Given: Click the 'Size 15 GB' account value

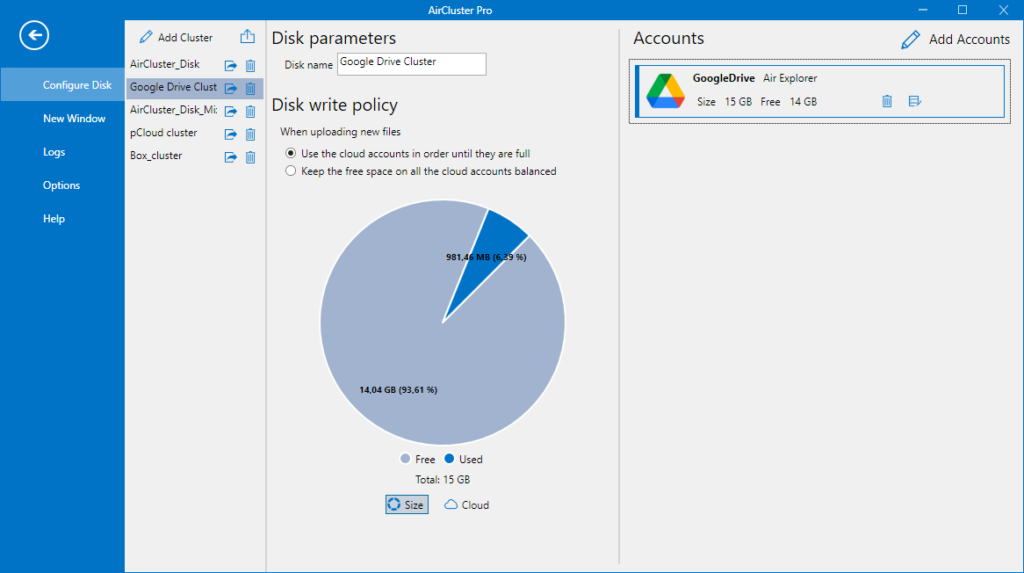Looking at the screenshot, I should click(724, 101).
